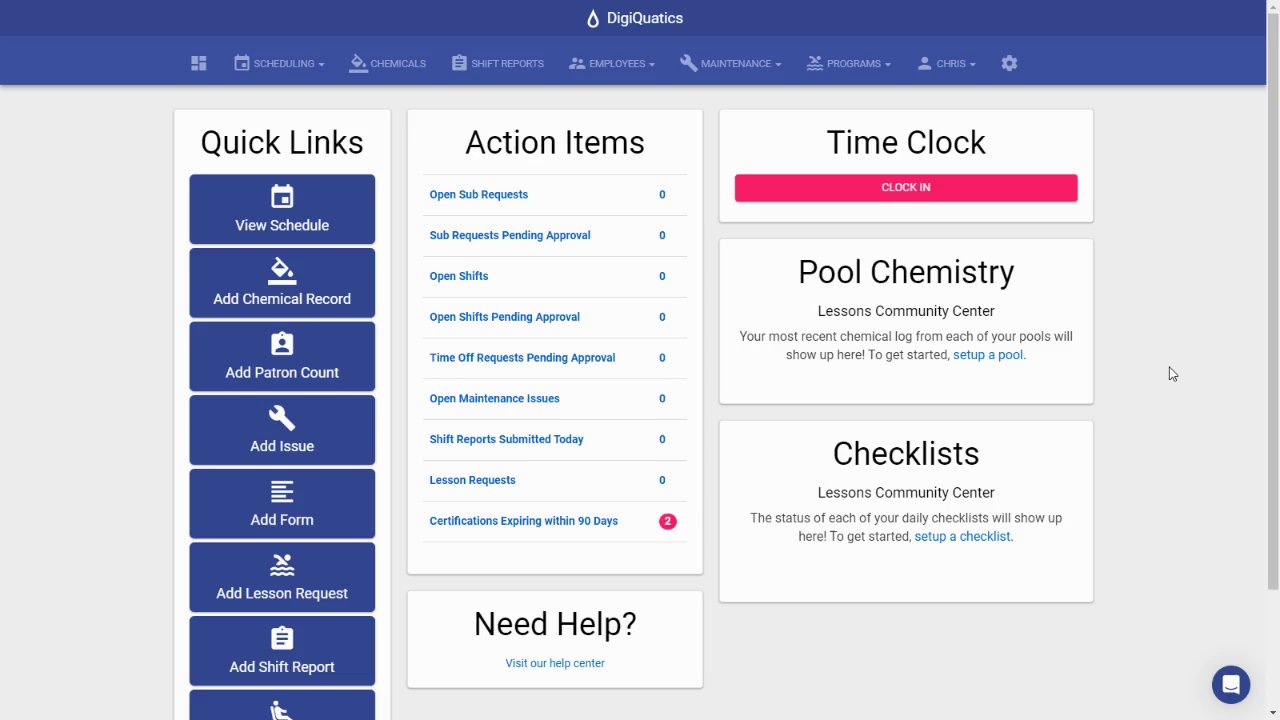The width and height of the screenshot is (1280, 720).
Task: Open the Lesson Requests action item
Action: pos(473,480)
